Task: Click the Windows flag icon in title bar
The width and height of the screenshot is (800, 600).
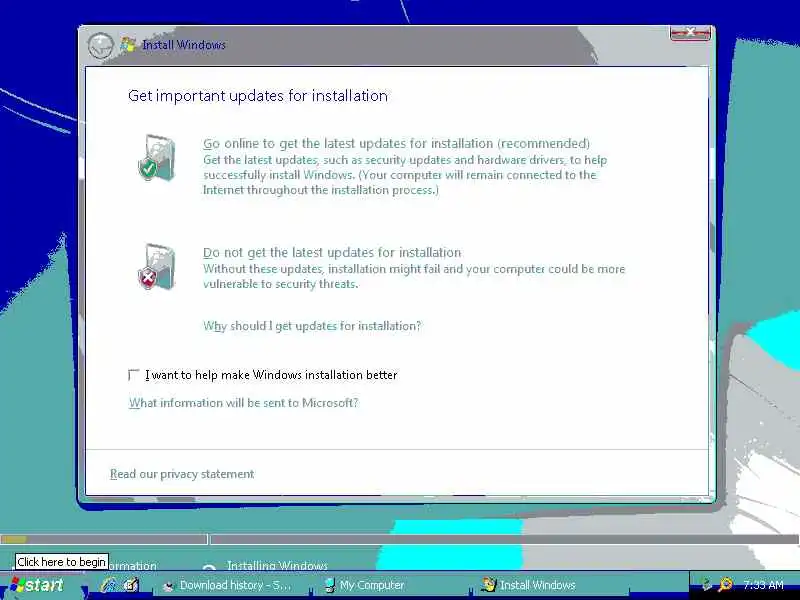Action: point(128,44)
